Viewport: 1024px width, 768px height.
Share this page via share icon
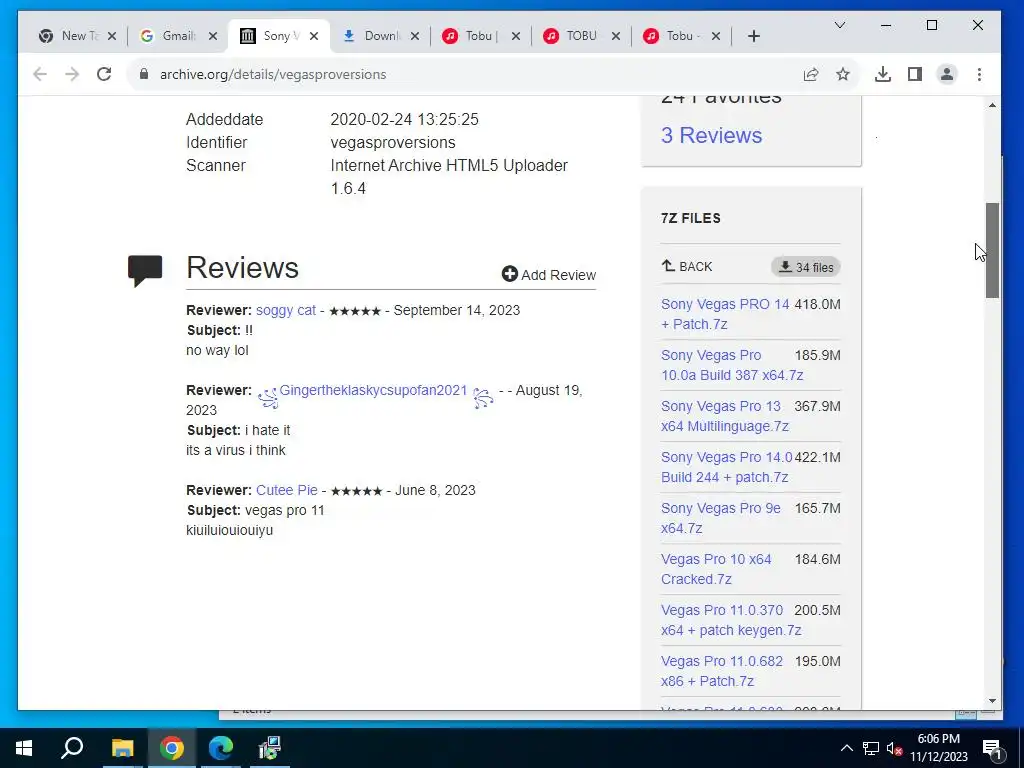tap(811, 74)
